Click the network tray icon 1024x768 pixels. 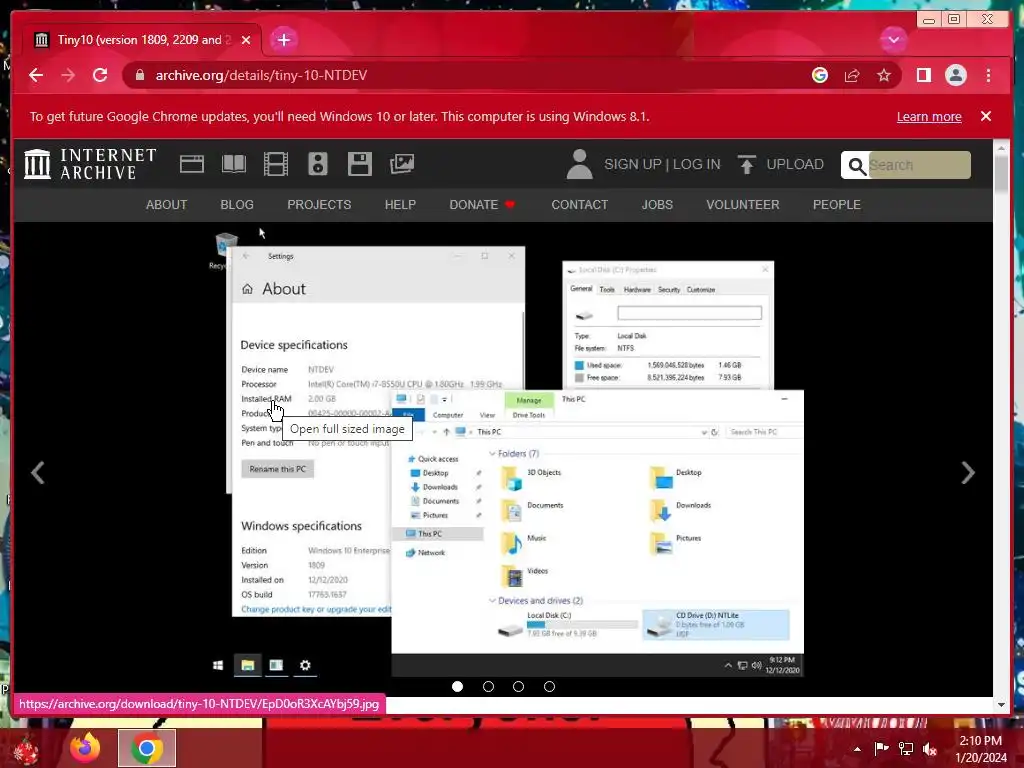point(906,748)
